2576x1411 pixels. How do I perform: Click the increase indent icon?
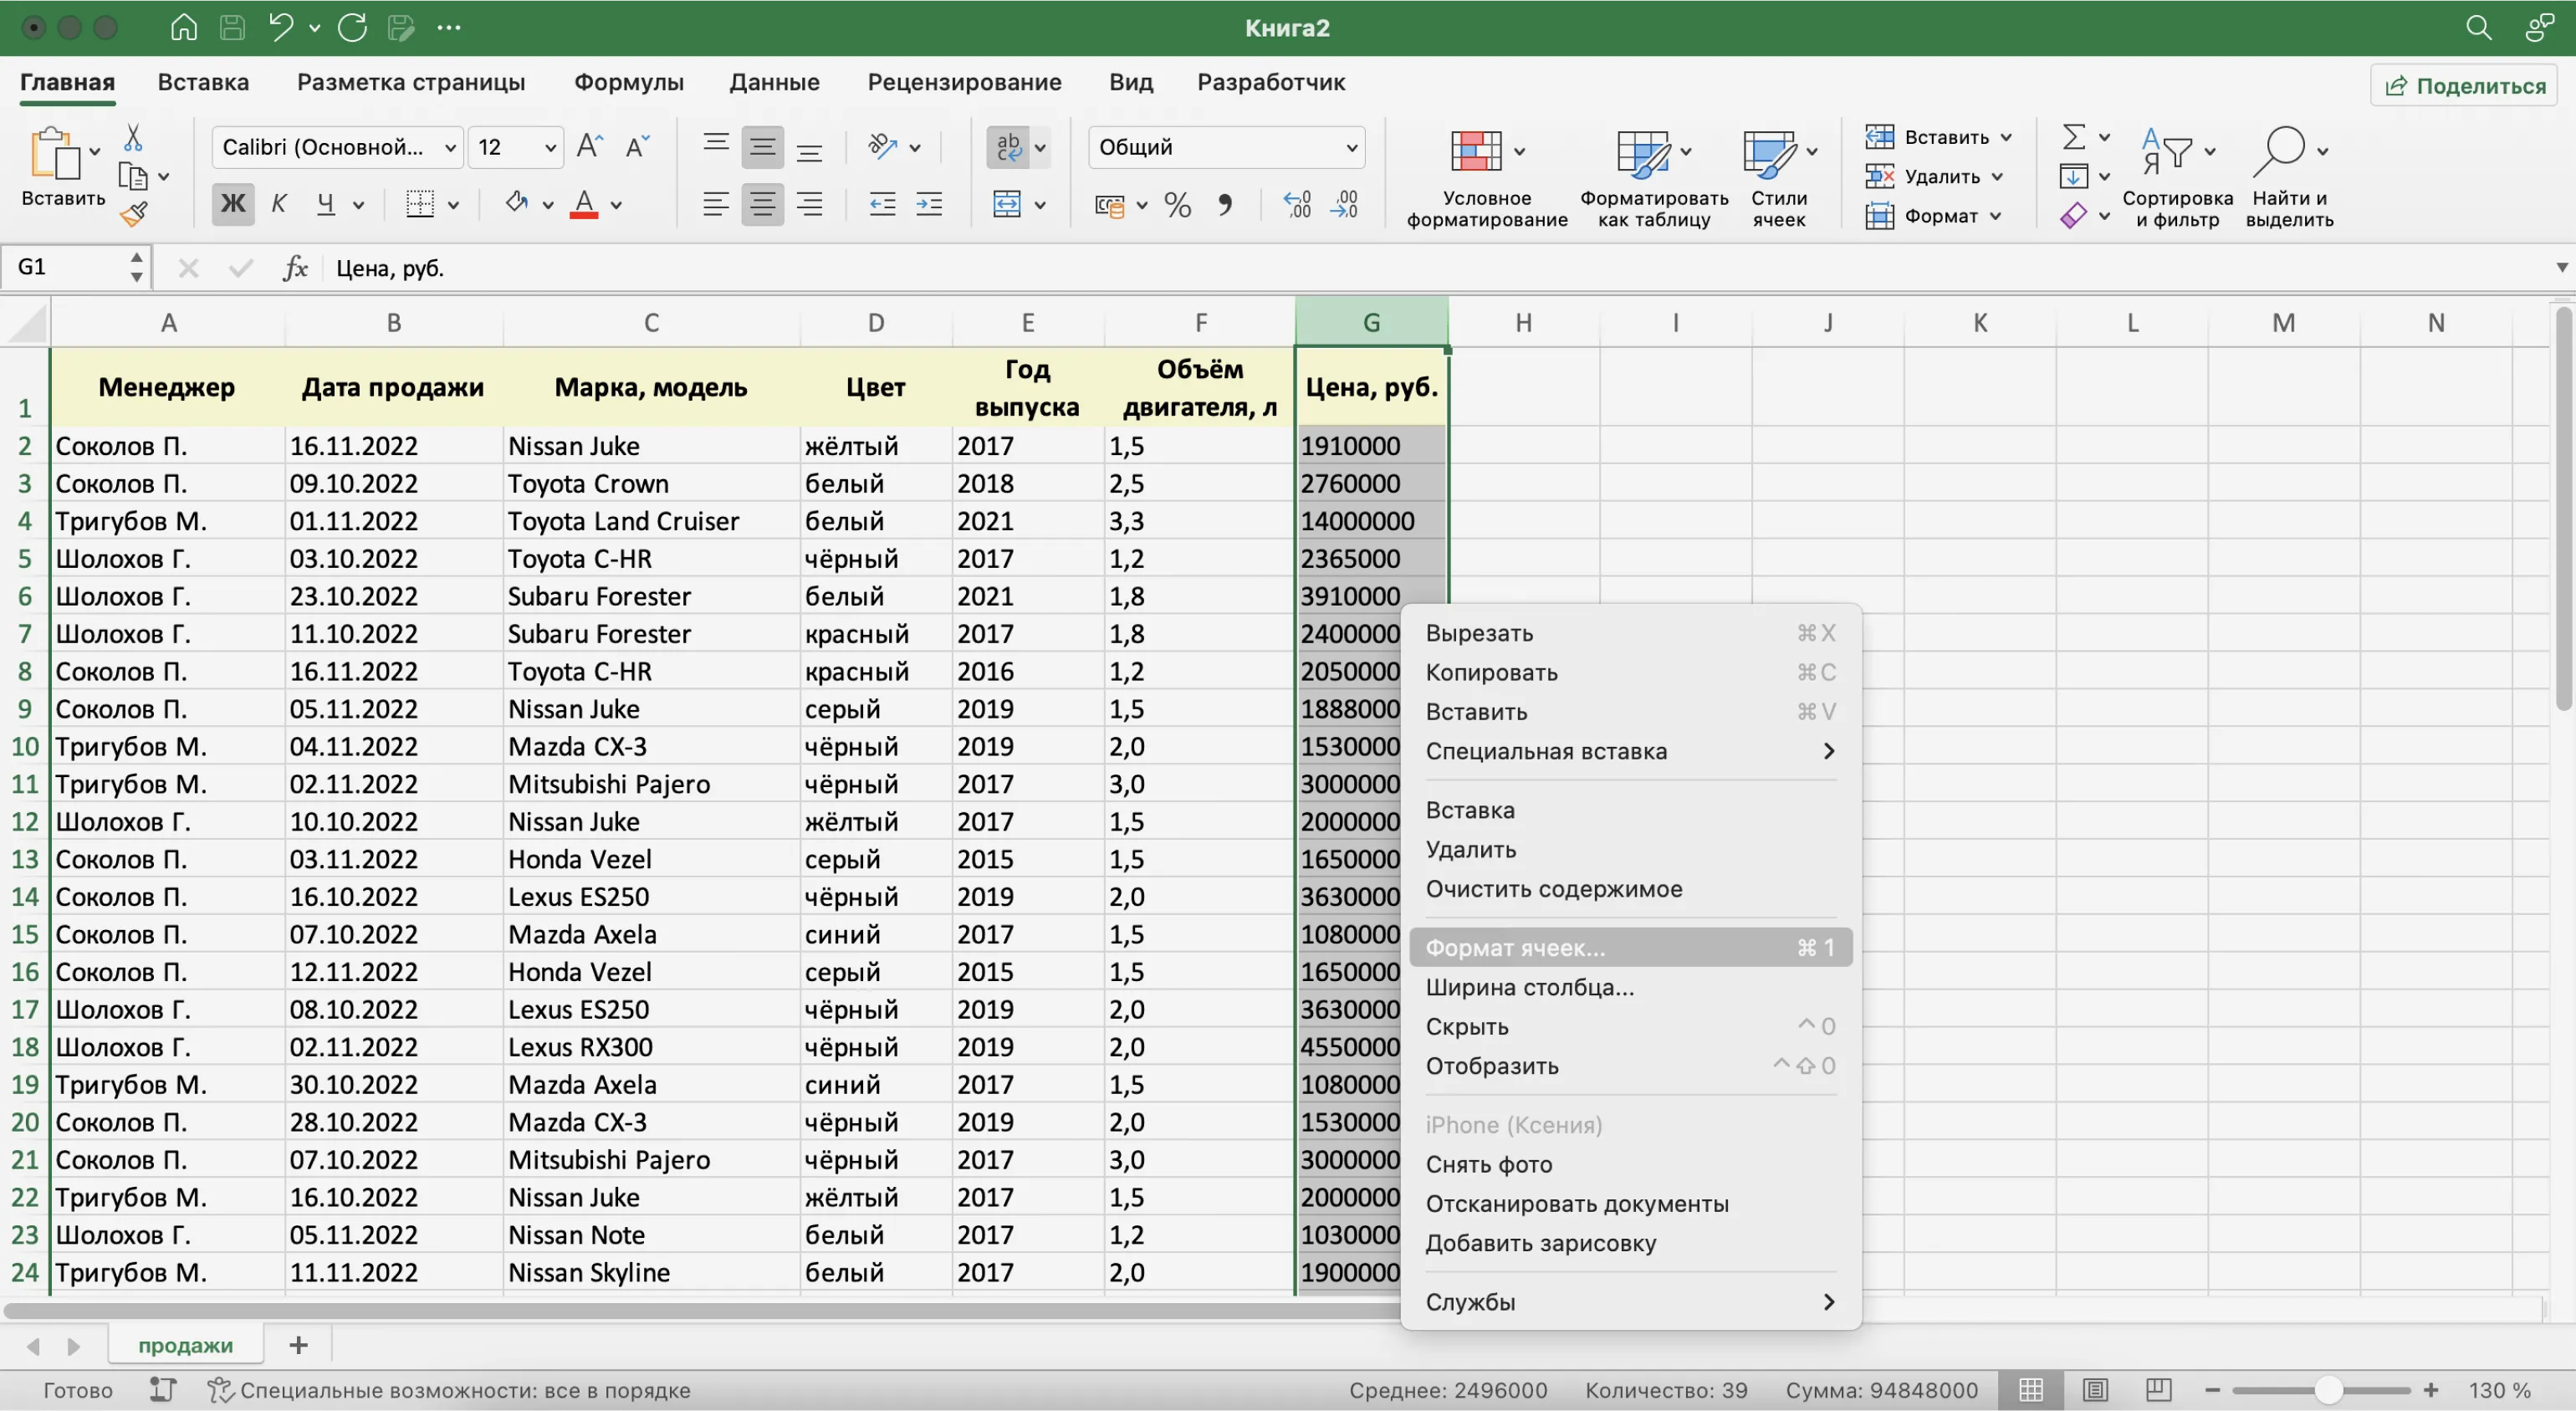929,205
